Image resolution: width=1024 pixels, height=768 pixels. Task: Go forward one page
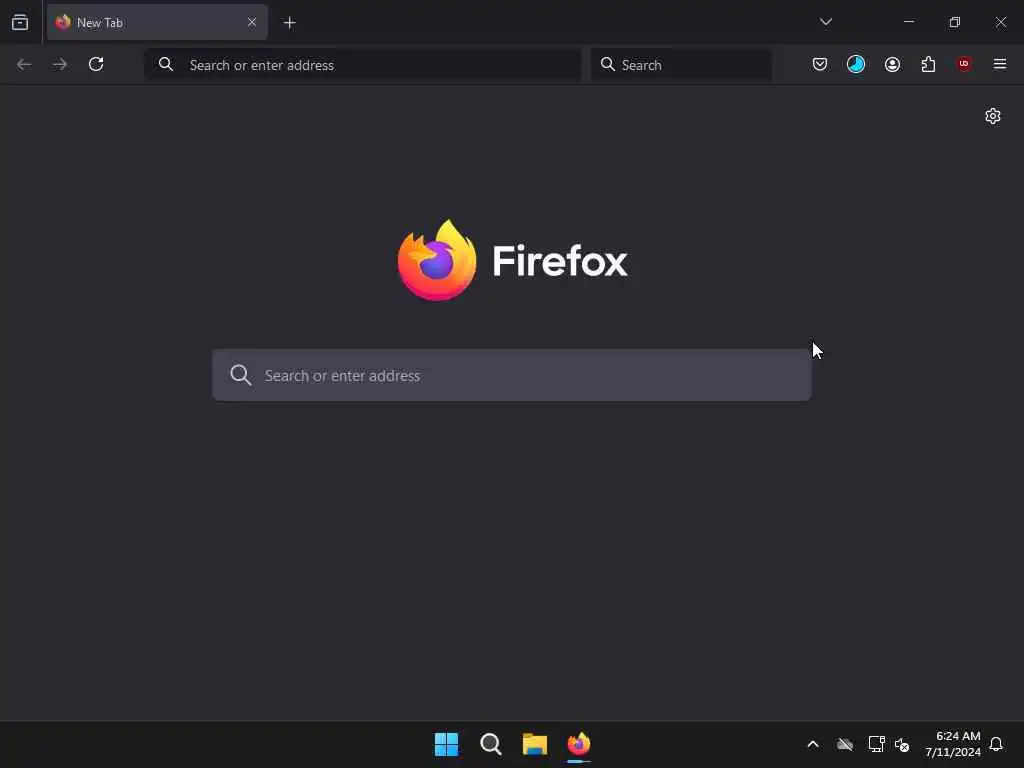[60, 65]
